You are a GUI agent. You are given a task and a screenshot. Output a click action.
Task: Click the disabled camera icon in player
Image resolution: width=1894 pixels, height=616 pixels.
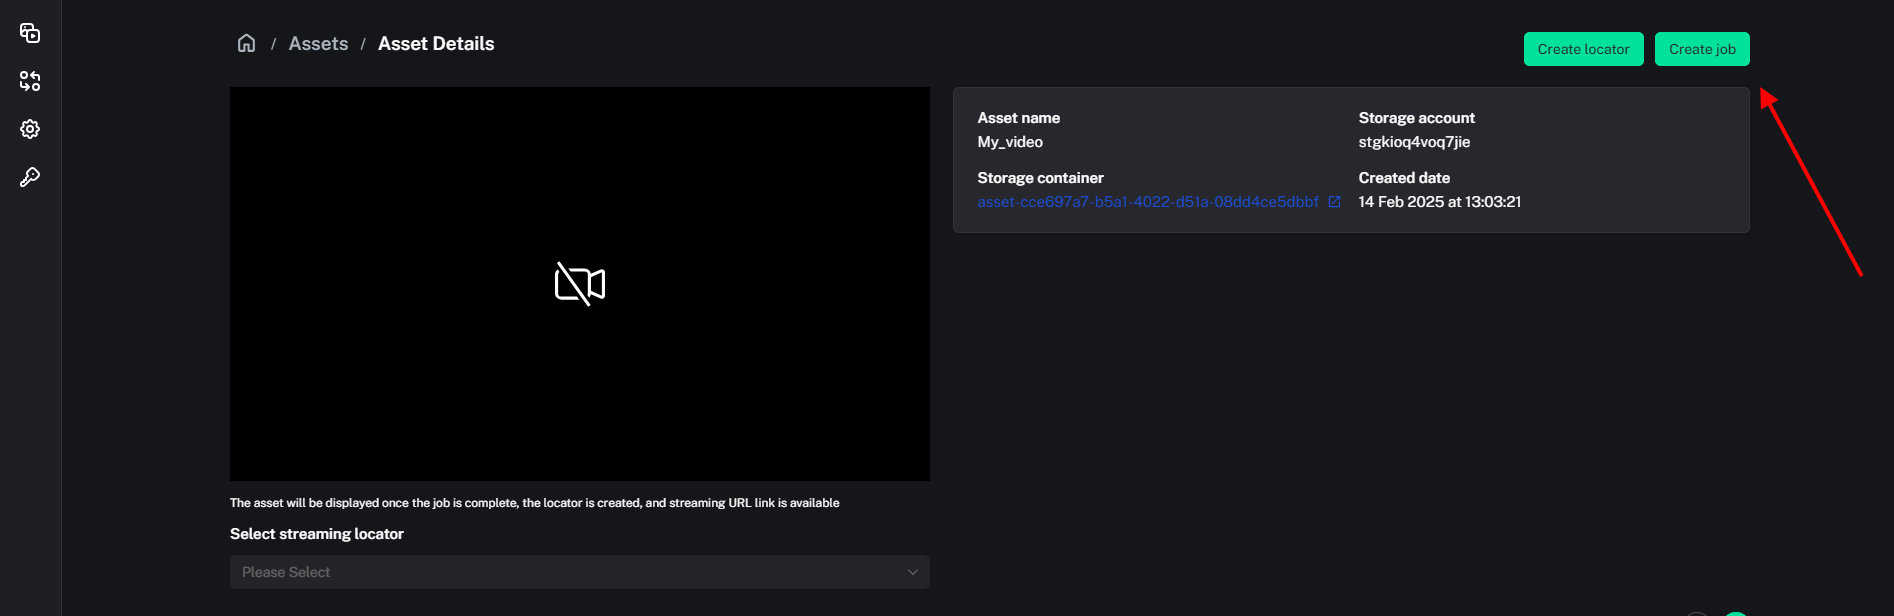pos(580,284)
